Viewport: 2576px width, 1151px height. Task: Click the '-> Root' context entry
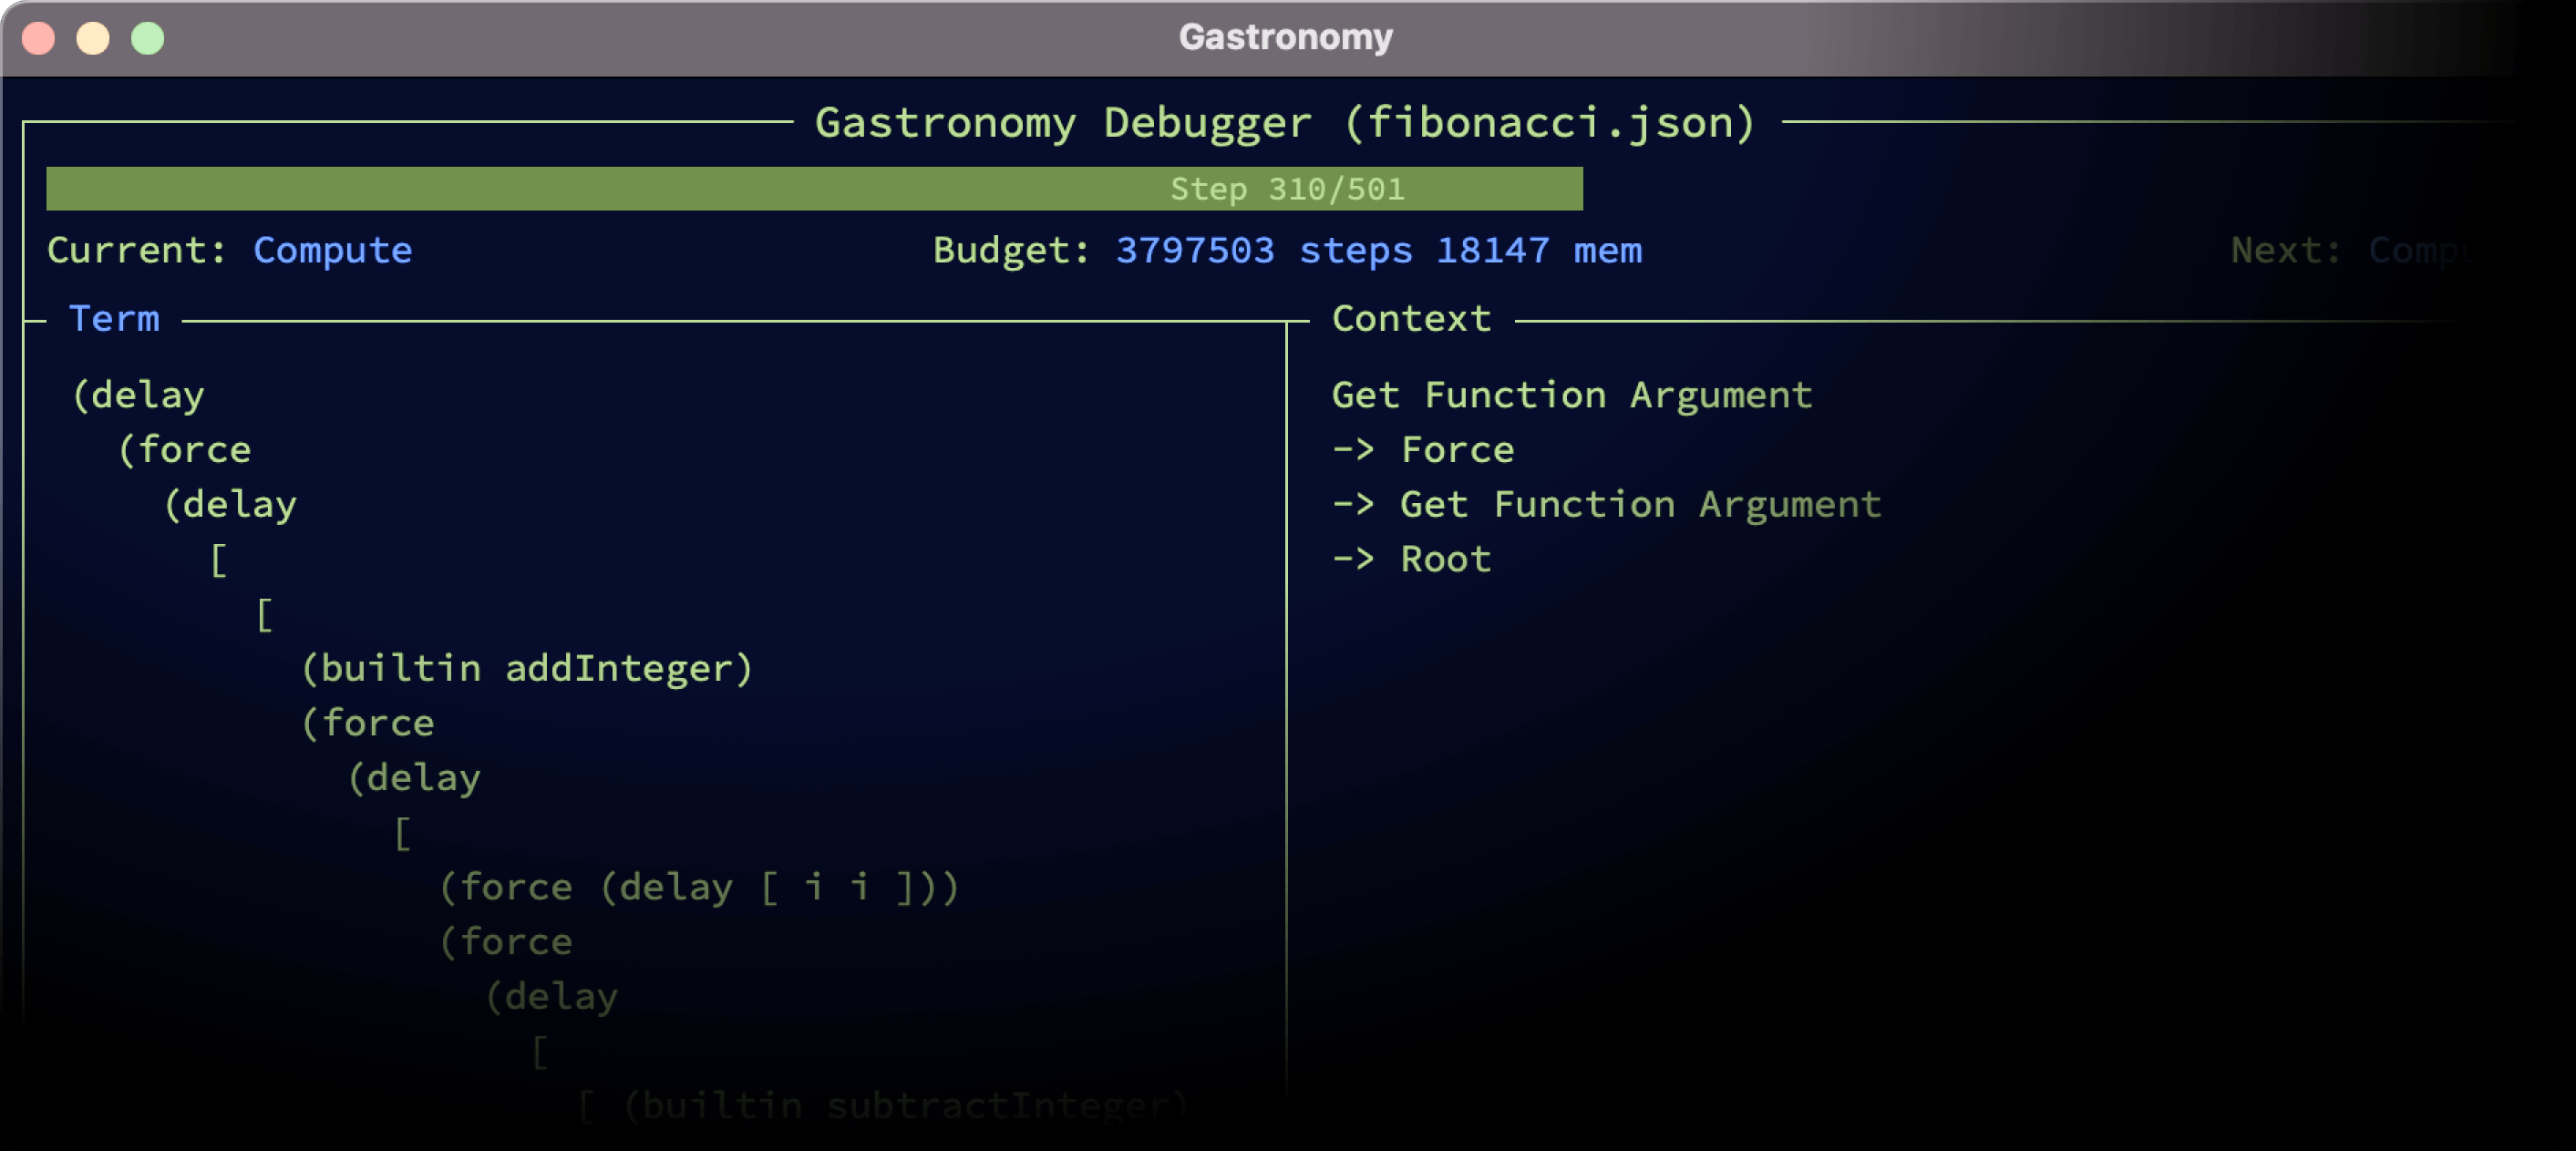1411,559
